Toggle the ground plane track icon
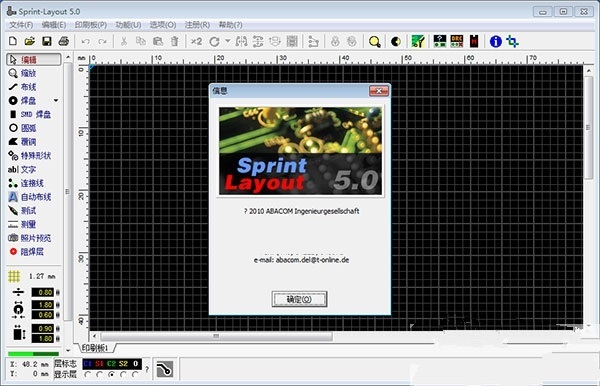The width and height of the screenshot is (600, 386). [165, 369]
